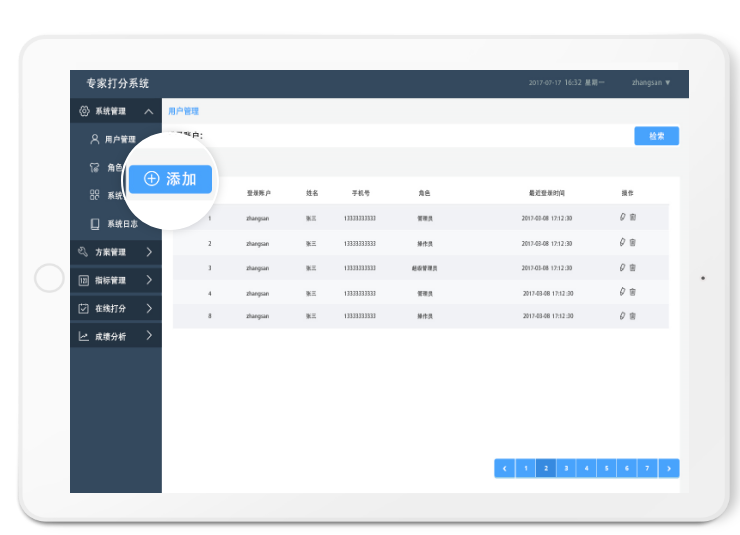Expand the 成绩分析 menu arrow
This screenshot has width=740, height=535.
(149, 336)
